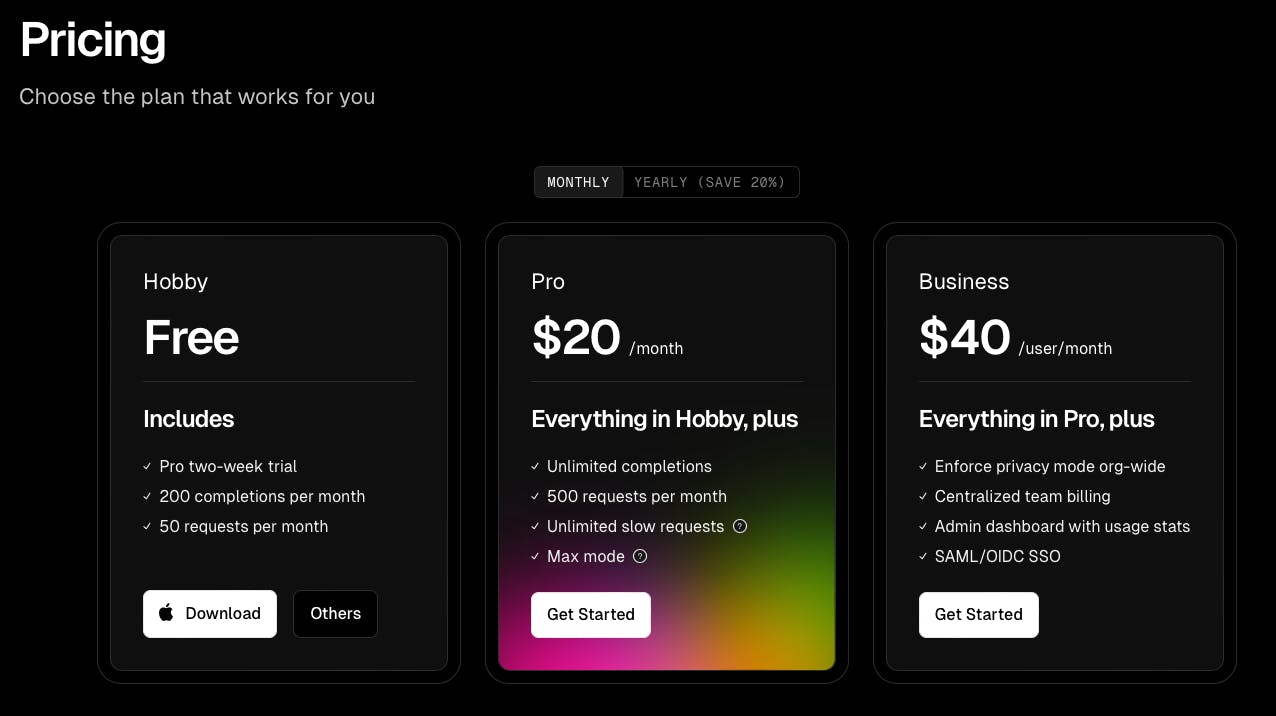Screen dimensions: 1276x716
Task: Click the $40 Business price
Action: click(964, 338)
